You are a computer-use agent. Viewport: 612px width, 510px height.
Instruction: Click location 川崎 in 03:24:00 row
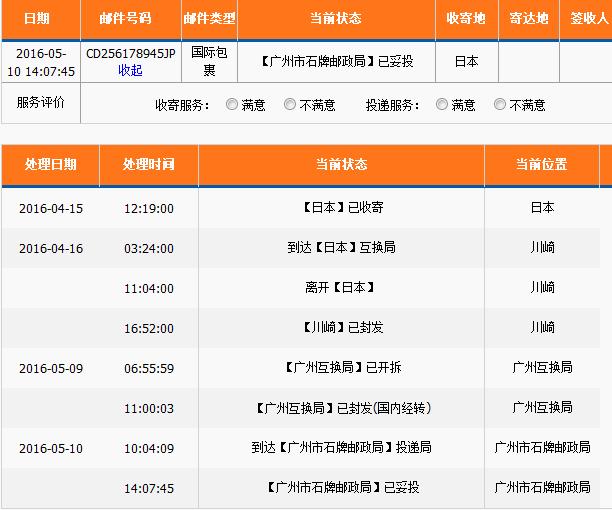coord(542,247)
